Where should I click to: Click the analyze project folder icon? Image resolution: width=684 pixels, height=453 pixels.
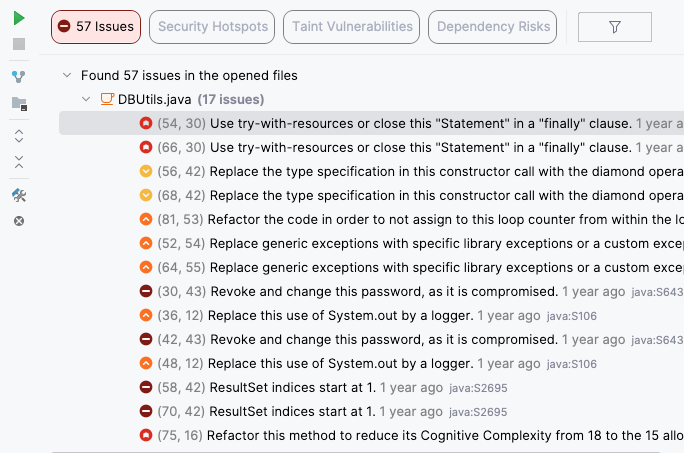click(19, 104)
